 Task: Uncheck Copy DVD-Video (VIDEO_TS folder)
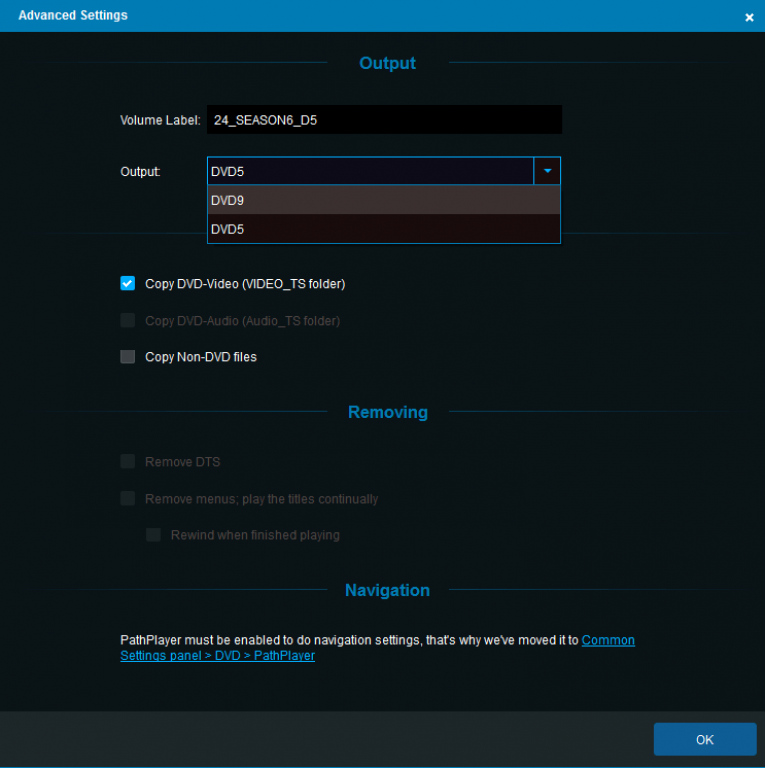[x=128, y=283]
